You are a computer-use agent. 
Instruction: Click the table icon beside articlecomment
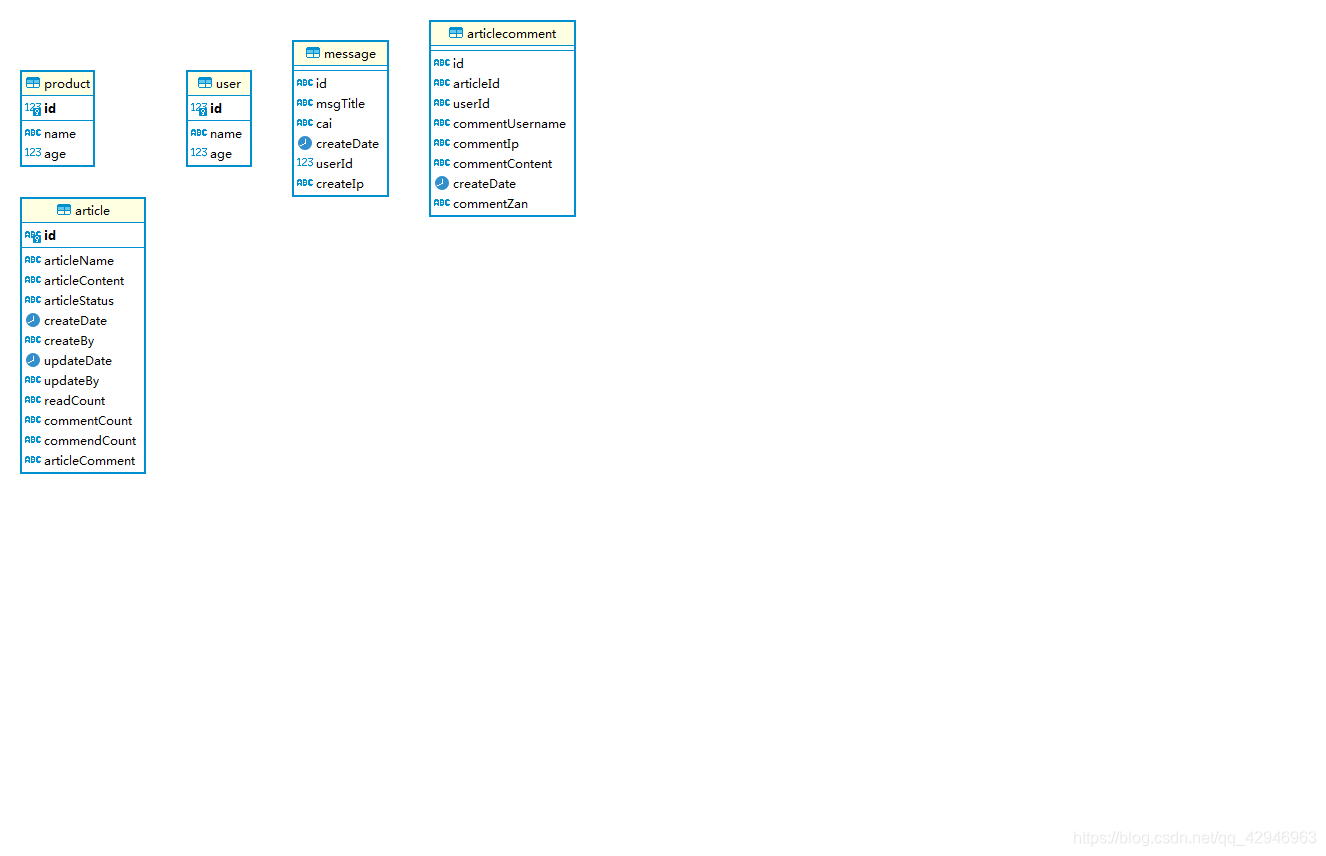pos(456,33)
